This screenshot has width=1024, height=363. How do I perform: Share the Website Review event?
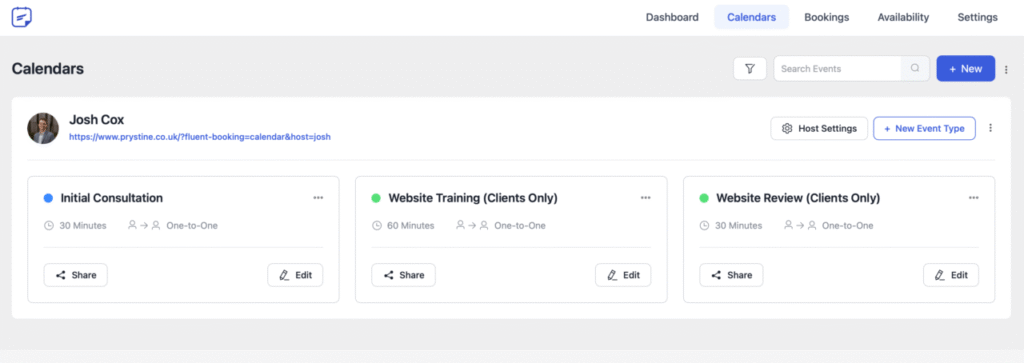coord(731,275)
